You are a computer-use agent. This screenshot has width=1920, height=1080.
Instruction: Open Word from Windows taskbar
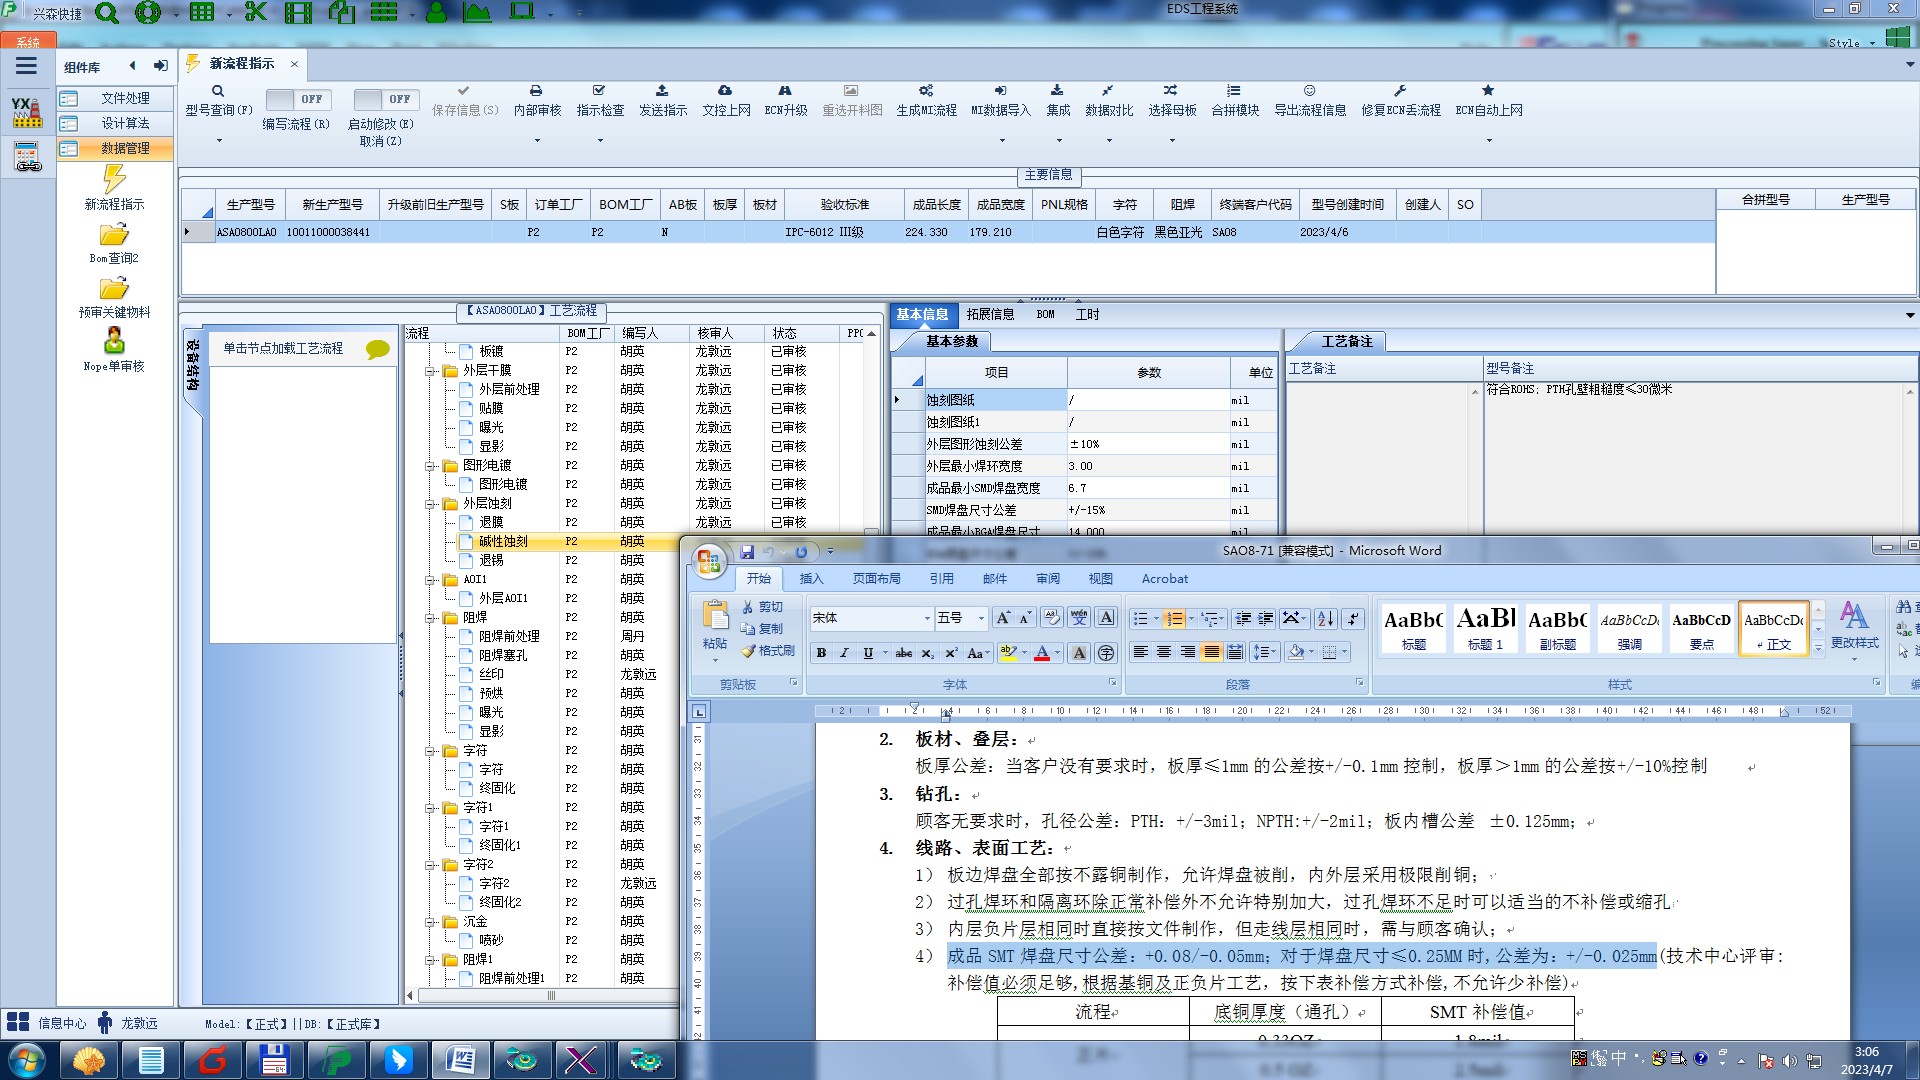tap(460, 1059)
